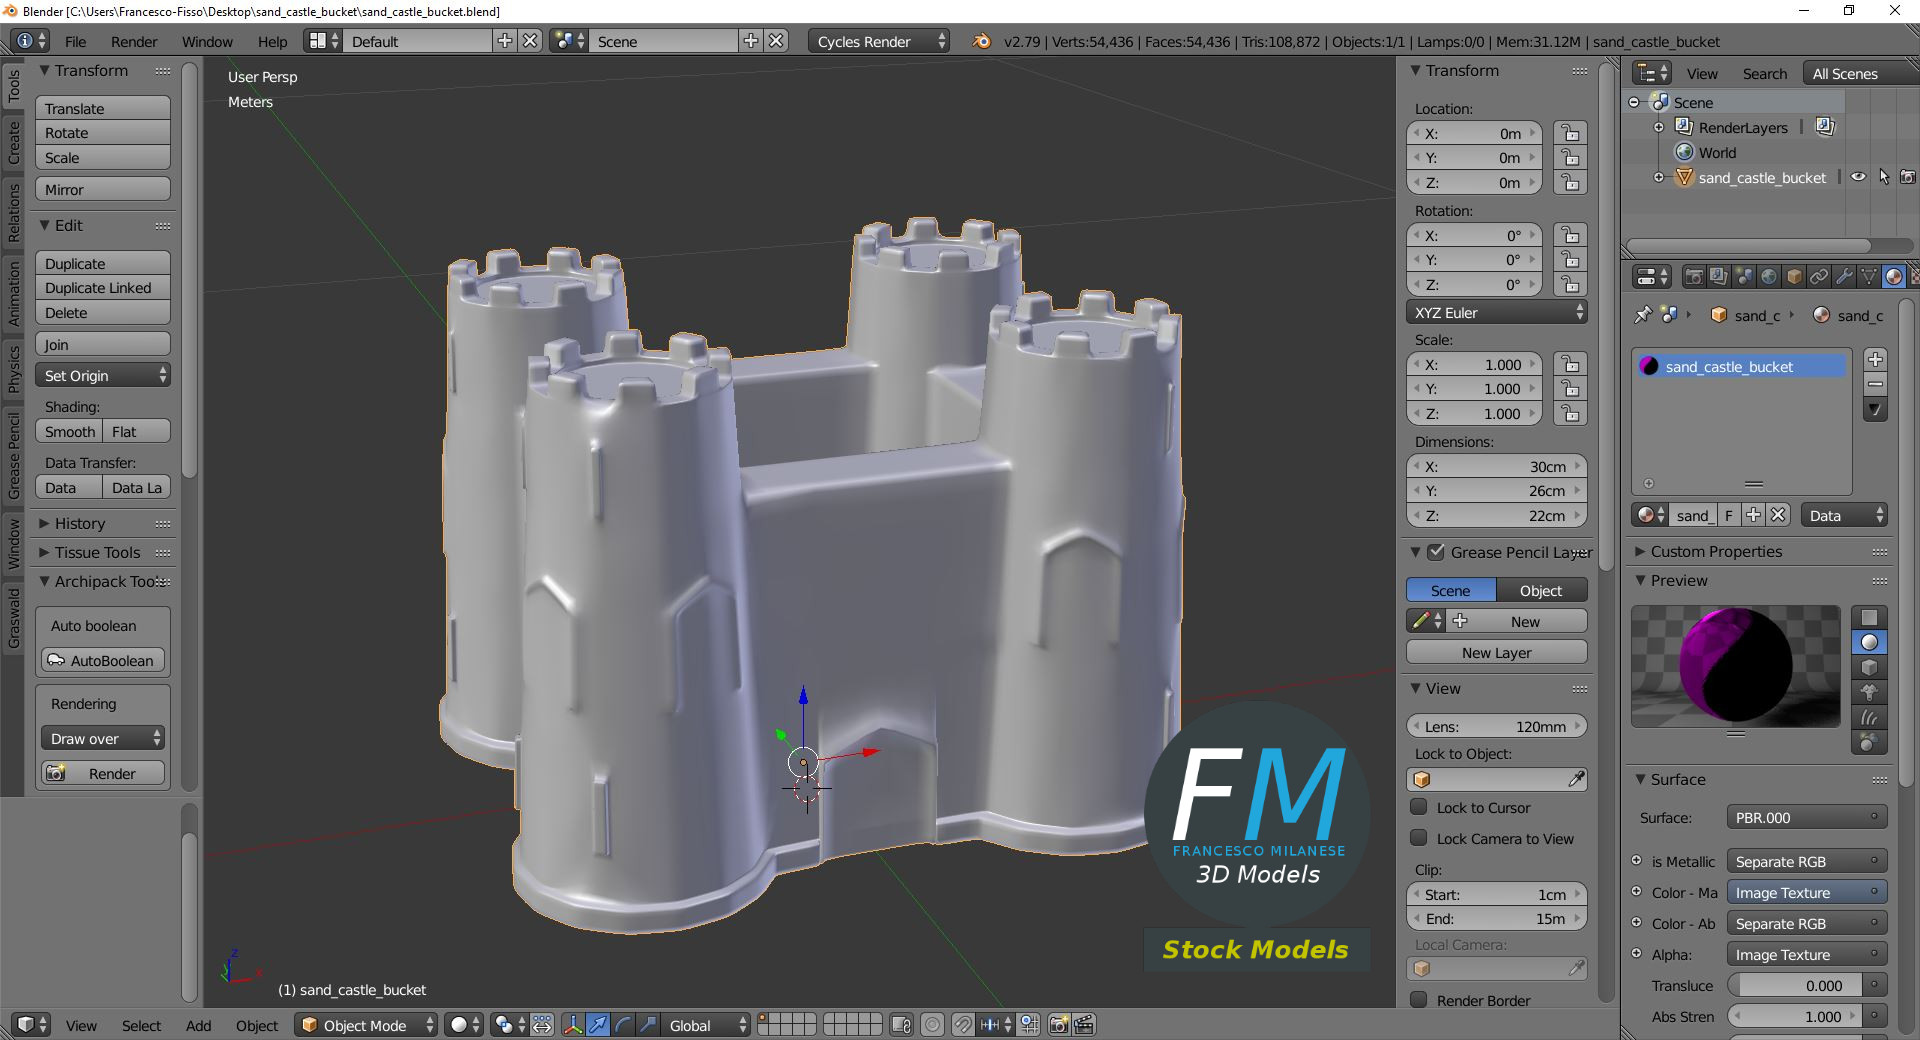Screen dimensions: 1920x1040
Task: Open the Render menu in top bar
Action: click(134, 41)
